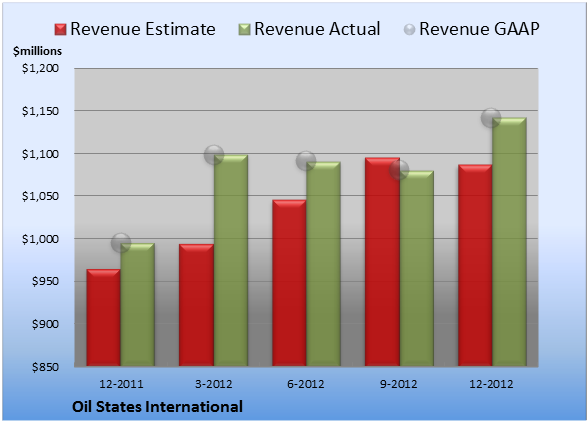Click the GAAP sphere marker above 9-2012

(x=399, y=170)
